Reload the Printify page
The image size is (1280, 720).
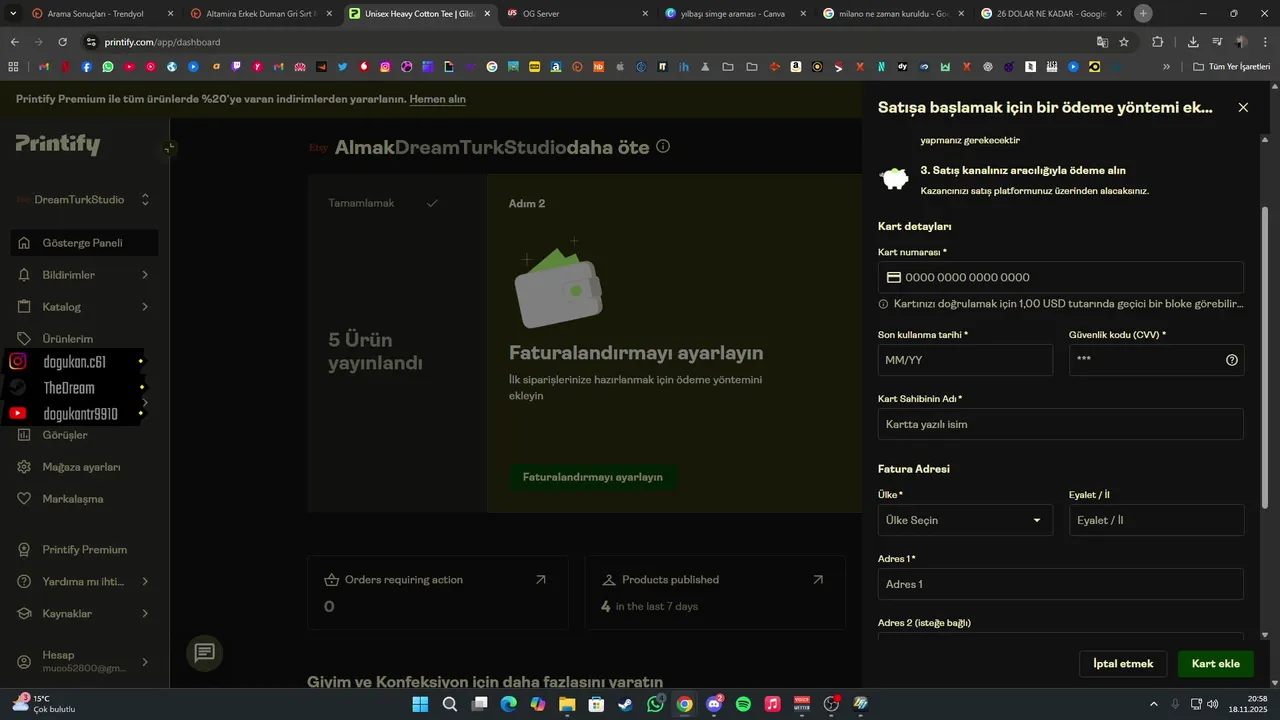point(62,42)
